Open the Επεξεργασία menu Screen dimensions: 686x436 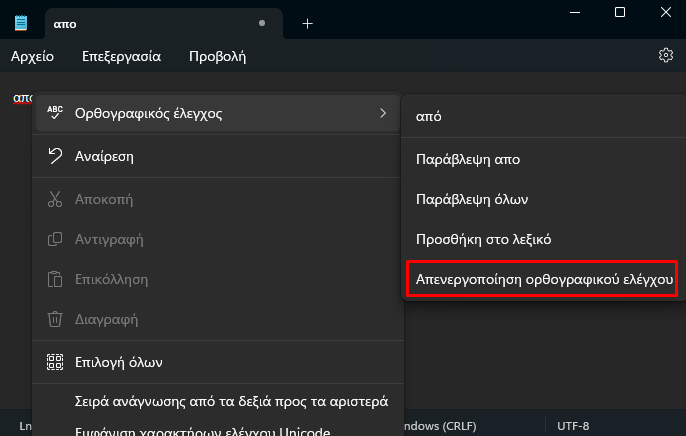[x=122, y=56]
